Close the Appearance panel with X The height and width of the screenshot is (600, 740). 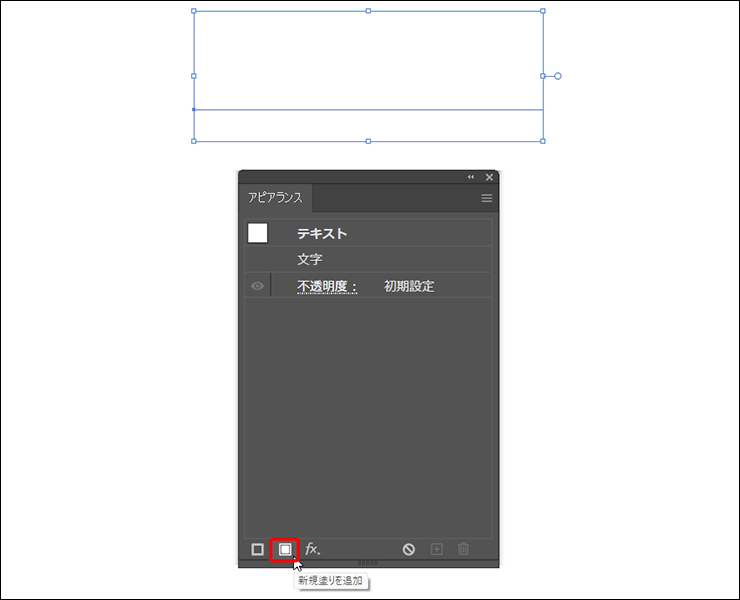pyautogui.click(x=489, y=177)
